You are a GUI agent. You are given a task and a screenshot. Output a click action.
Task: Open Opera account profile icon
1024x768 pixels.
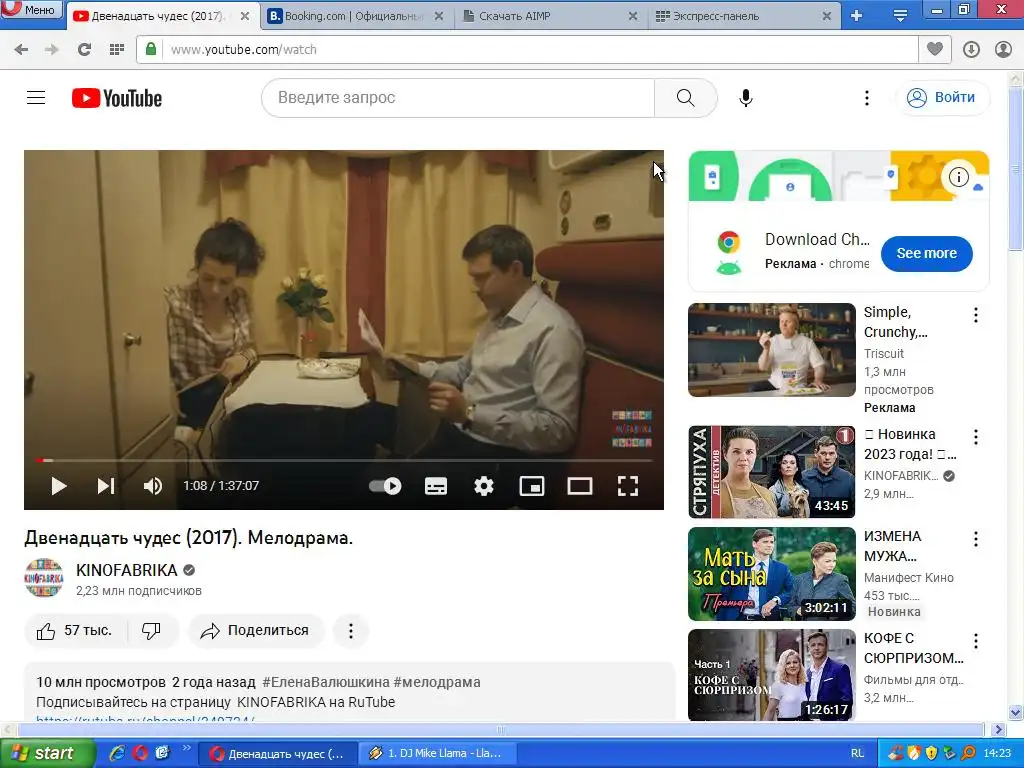coord(1003,50)
